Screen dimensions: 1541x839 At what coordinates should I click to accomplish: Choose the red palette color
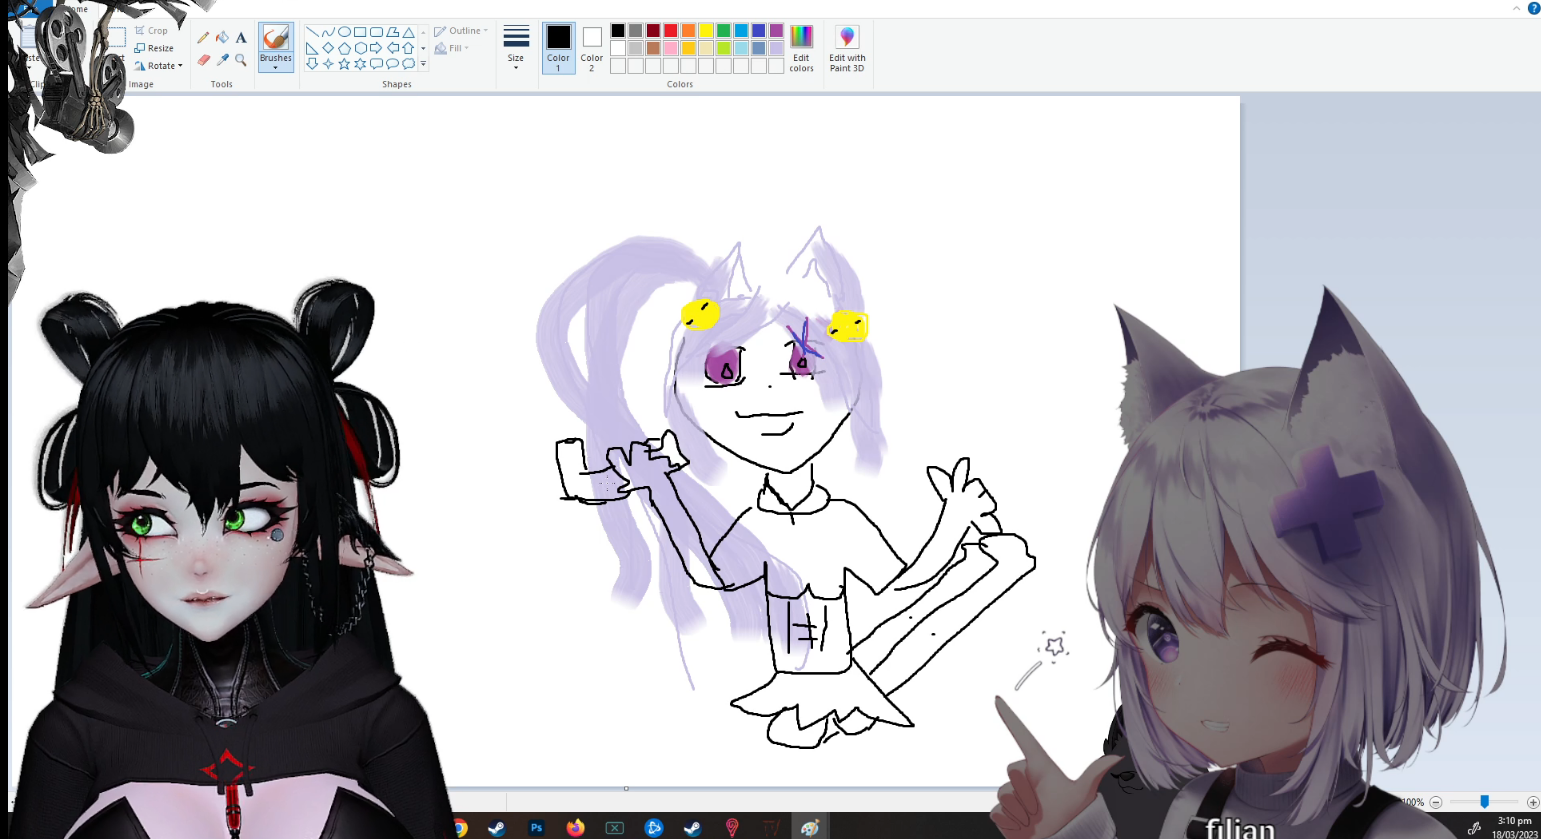pyautogui.click(x=671, y=31)
